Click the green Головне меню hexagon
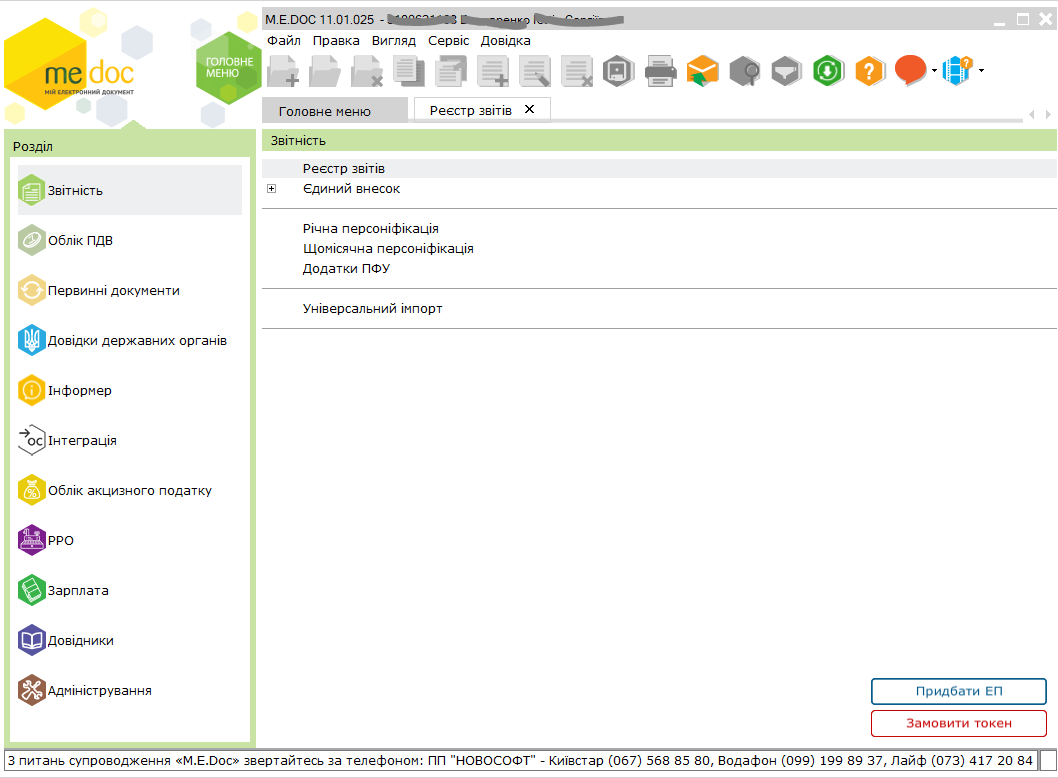The width and height of the screenshot is (1058, 778). tap(229, 68)
